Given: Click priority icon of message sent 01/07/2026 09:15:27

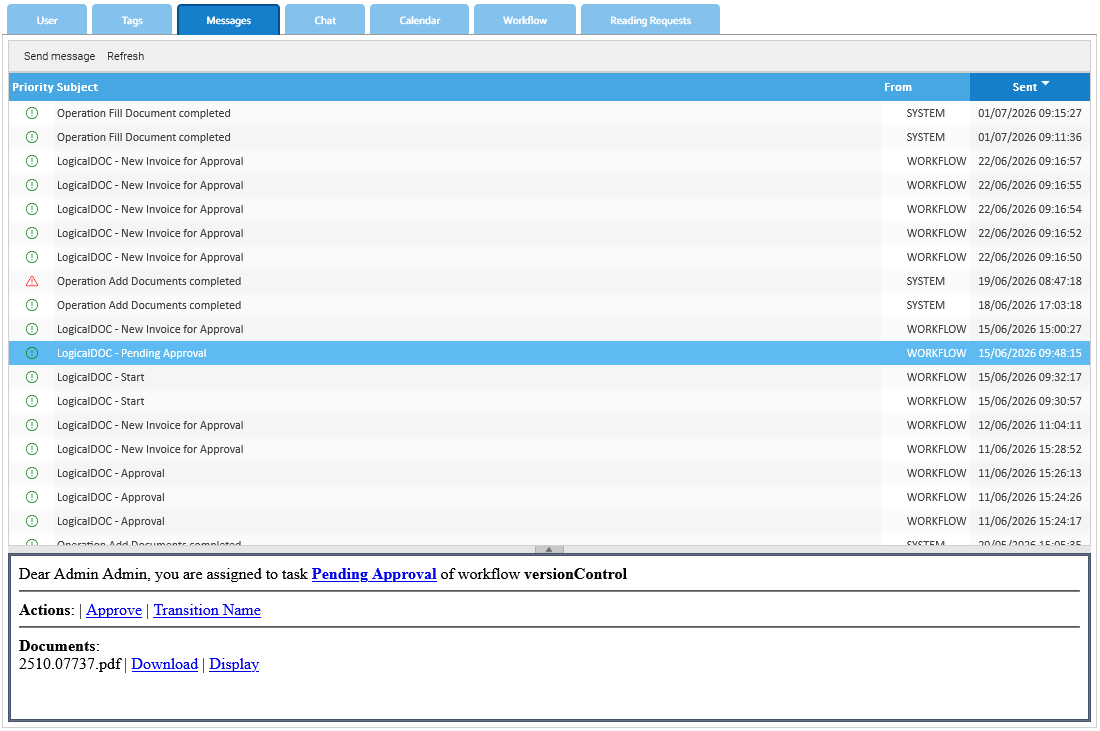Looking at the screenshot, I should tap(32, 113).
